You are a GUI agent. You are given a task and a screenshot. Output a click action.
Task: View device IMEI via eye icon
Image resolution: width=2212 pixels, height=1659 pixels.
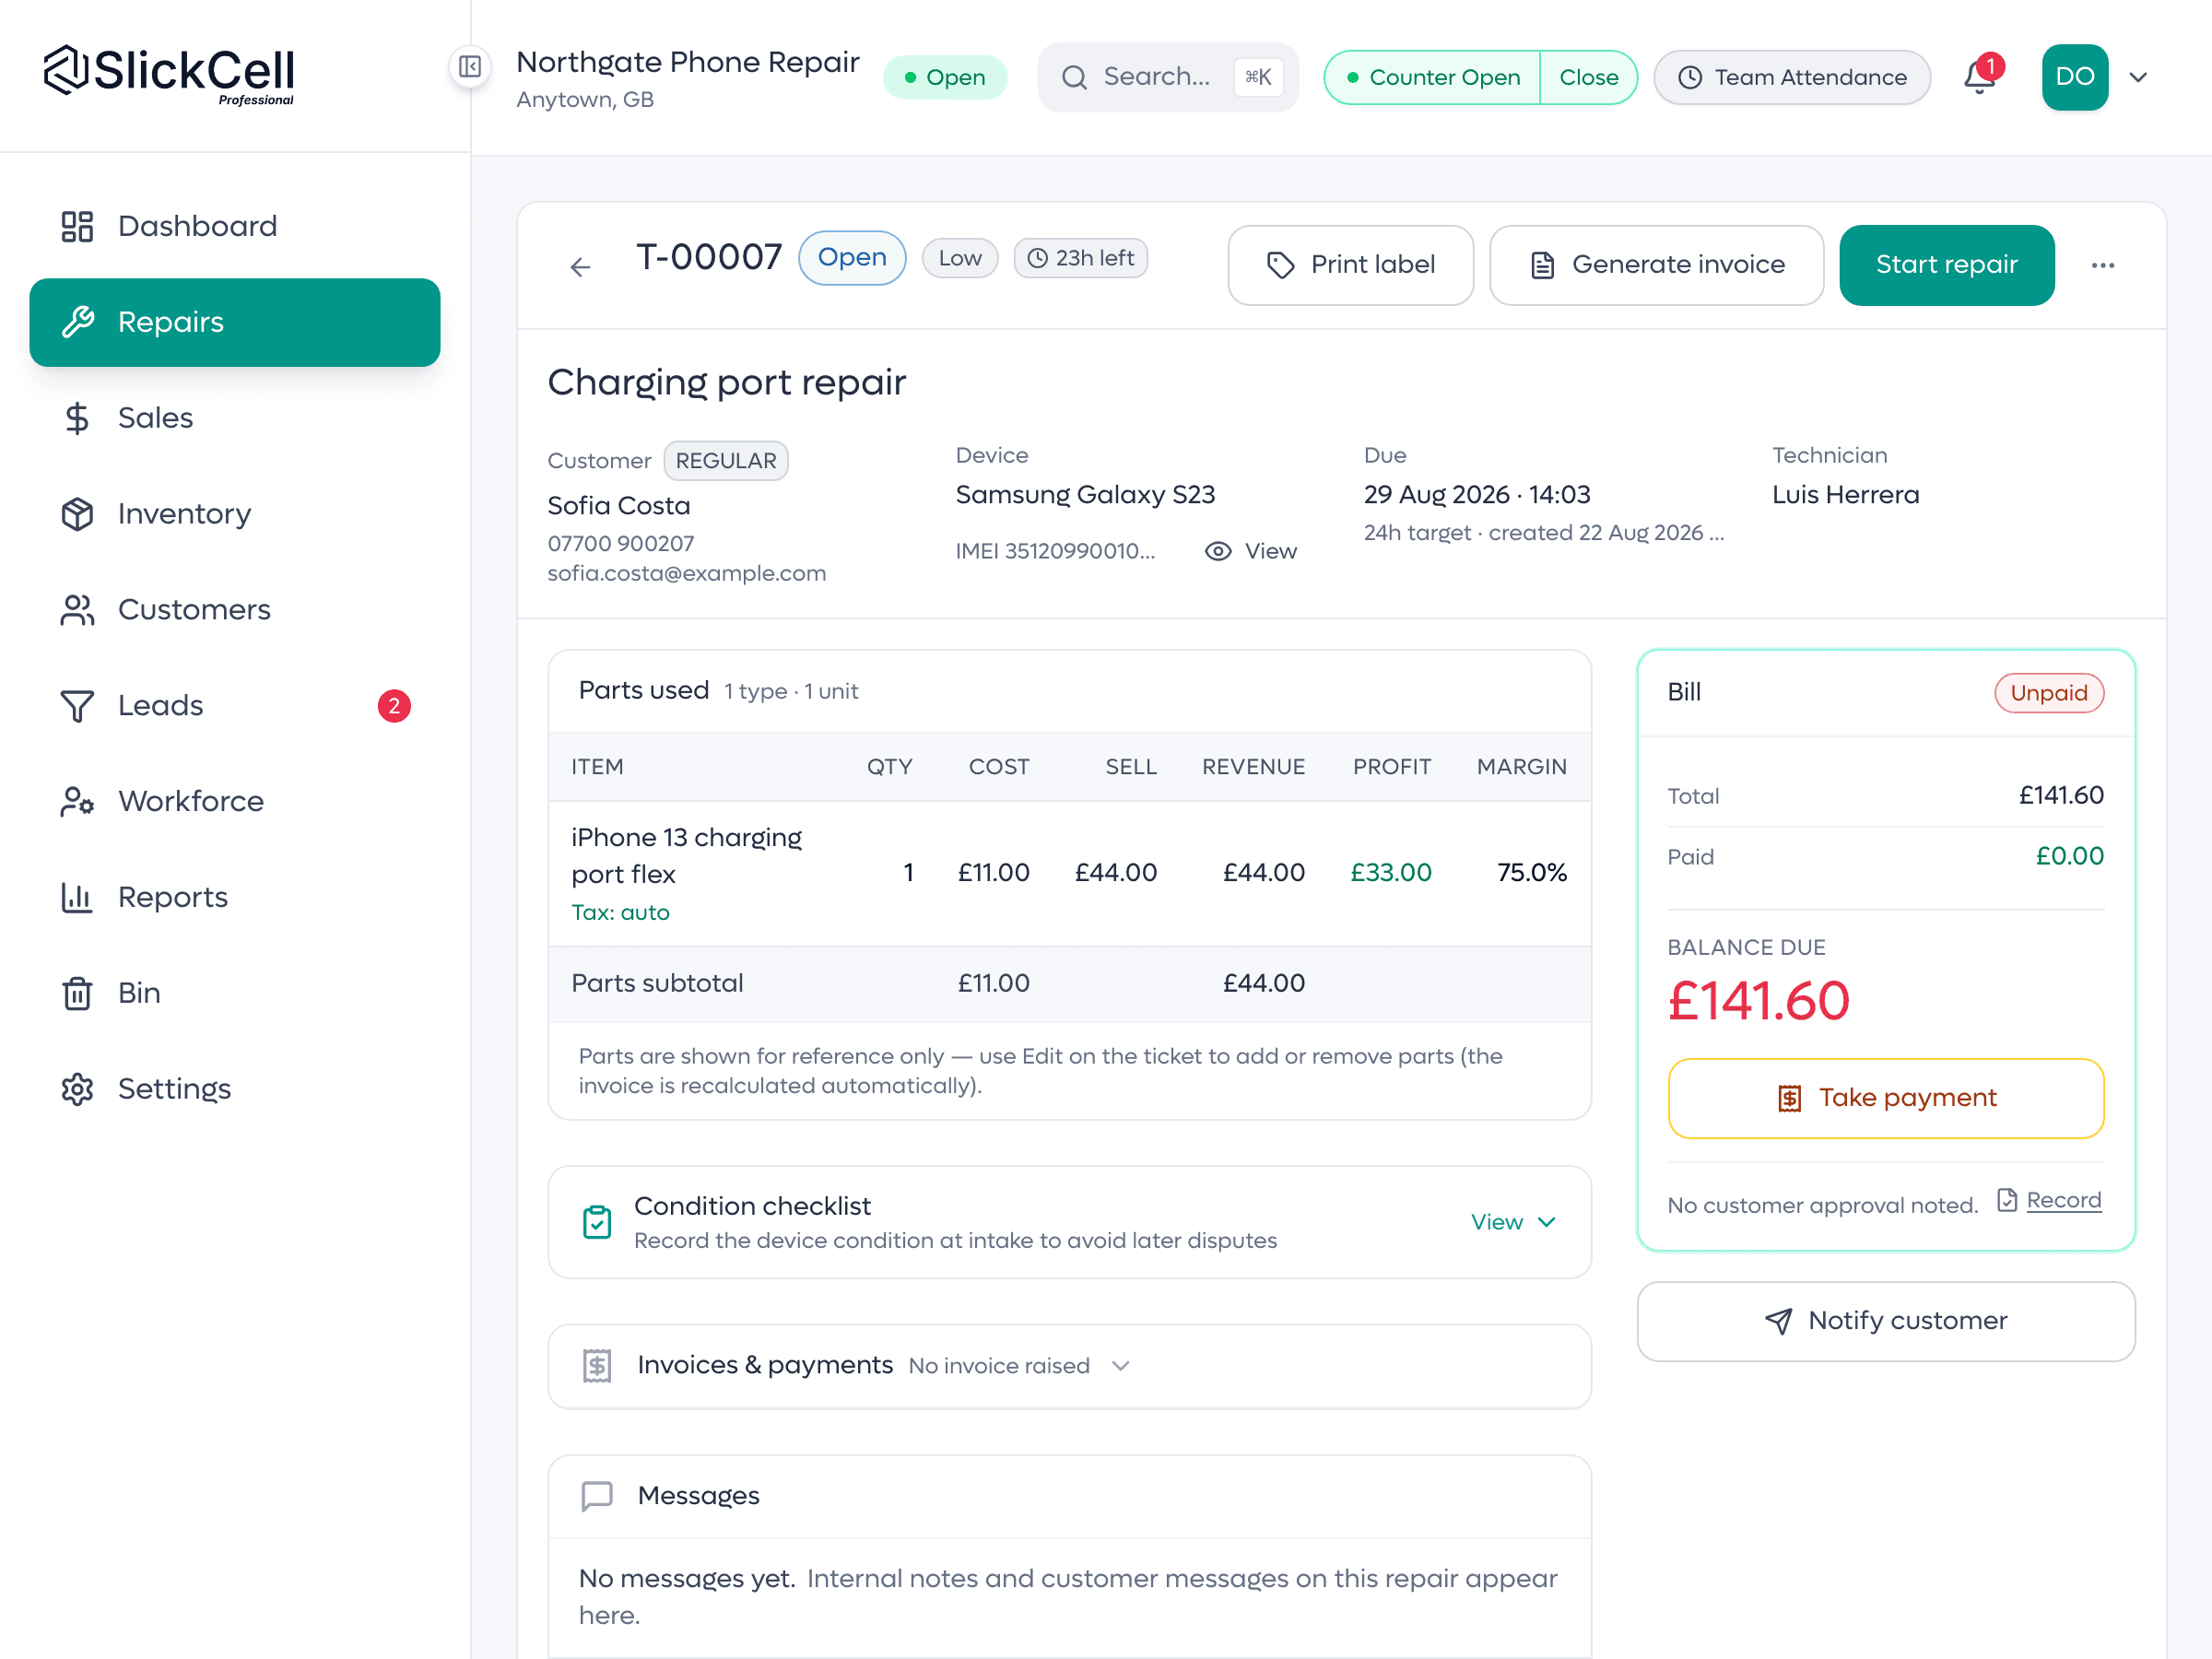click(1218, 551)
